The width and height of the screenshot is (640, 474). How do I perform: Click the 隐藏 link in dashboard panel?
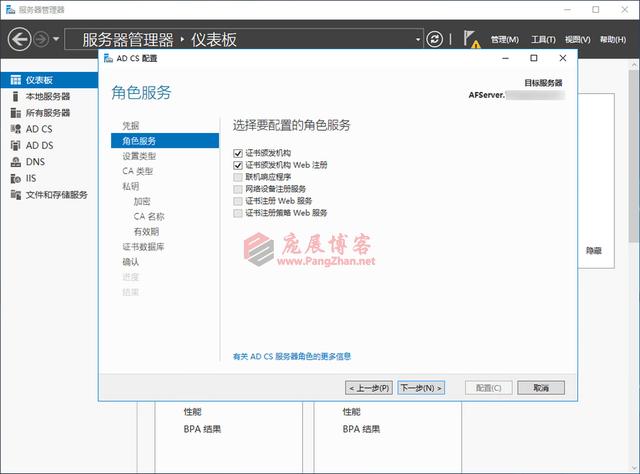coord(593,250)
